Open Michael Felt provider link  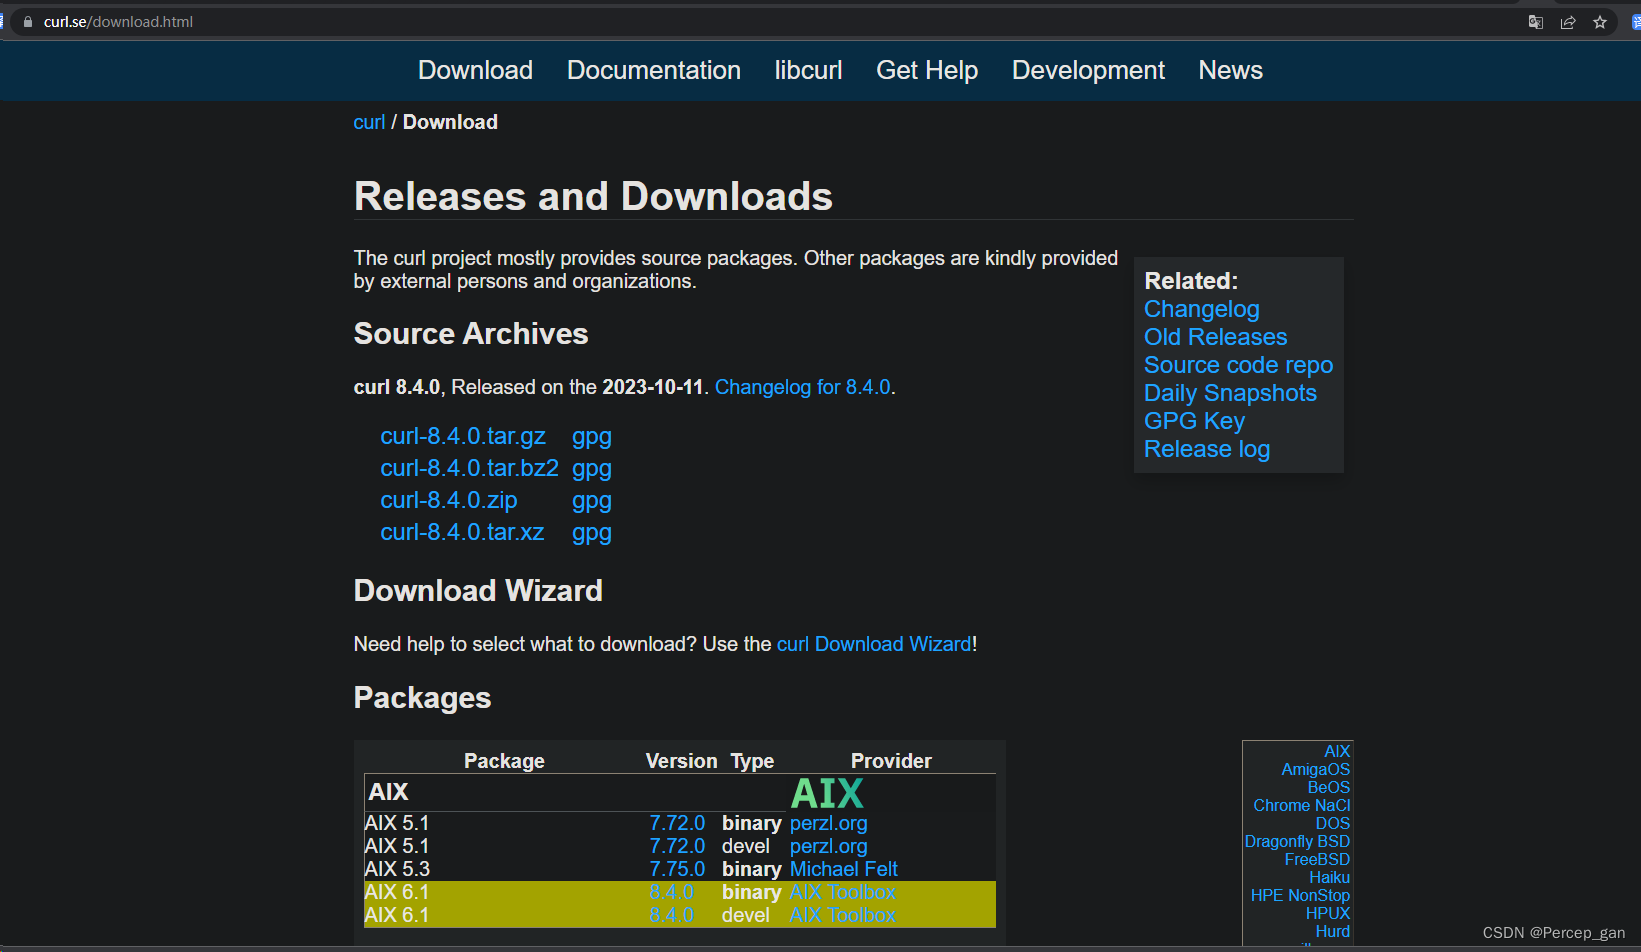843,869
